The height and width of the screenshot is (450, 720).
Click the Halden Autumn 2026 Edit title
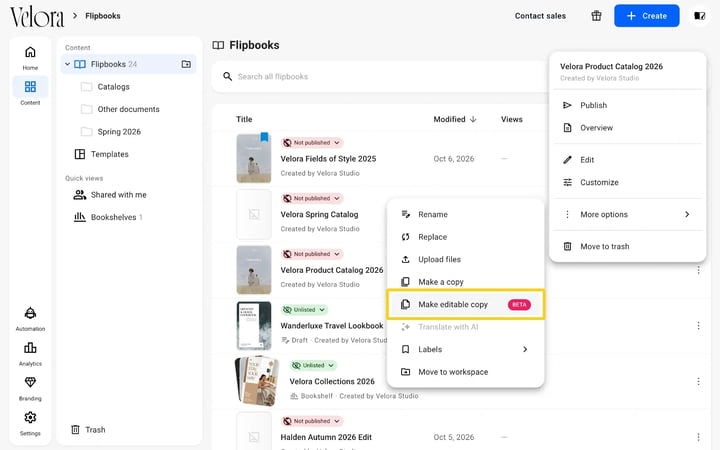(x=326, y=437)
